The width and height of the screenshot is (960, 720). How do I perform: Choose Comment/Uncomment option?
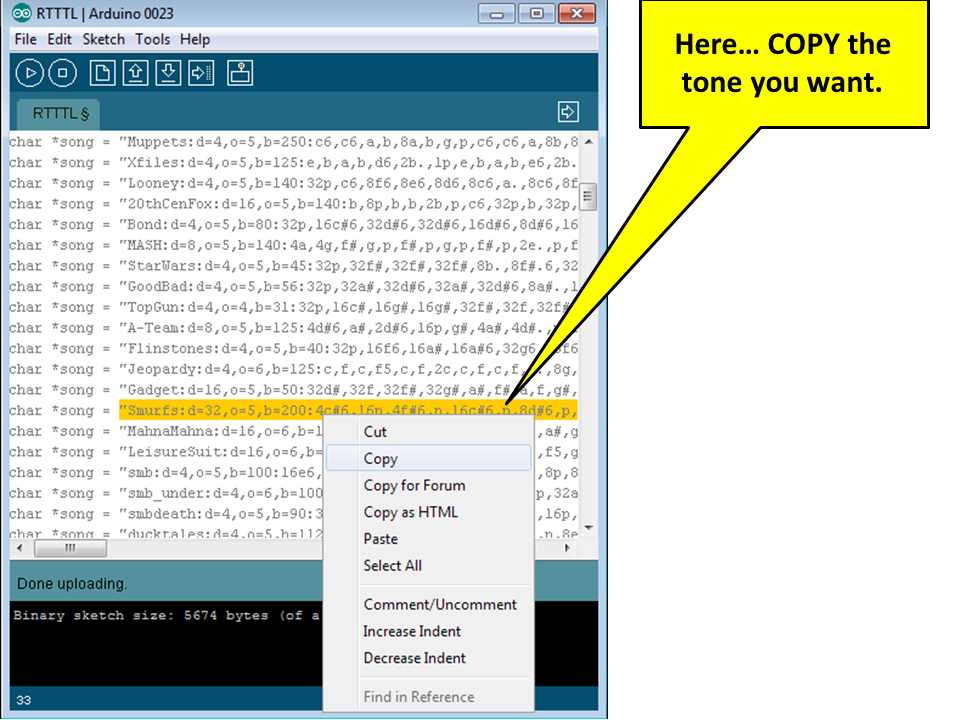tap(428, 604)
